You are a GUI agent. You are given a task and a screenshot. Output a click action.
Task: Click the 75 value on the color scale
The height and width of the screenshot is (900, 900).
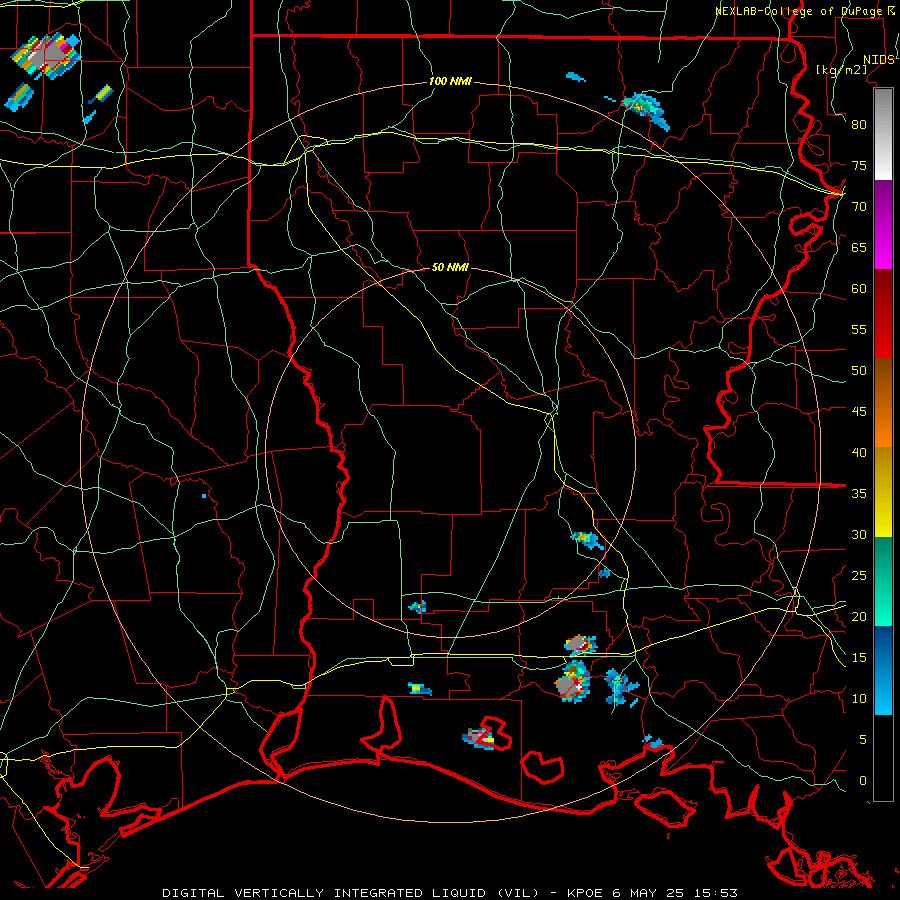tap(859, 165)
